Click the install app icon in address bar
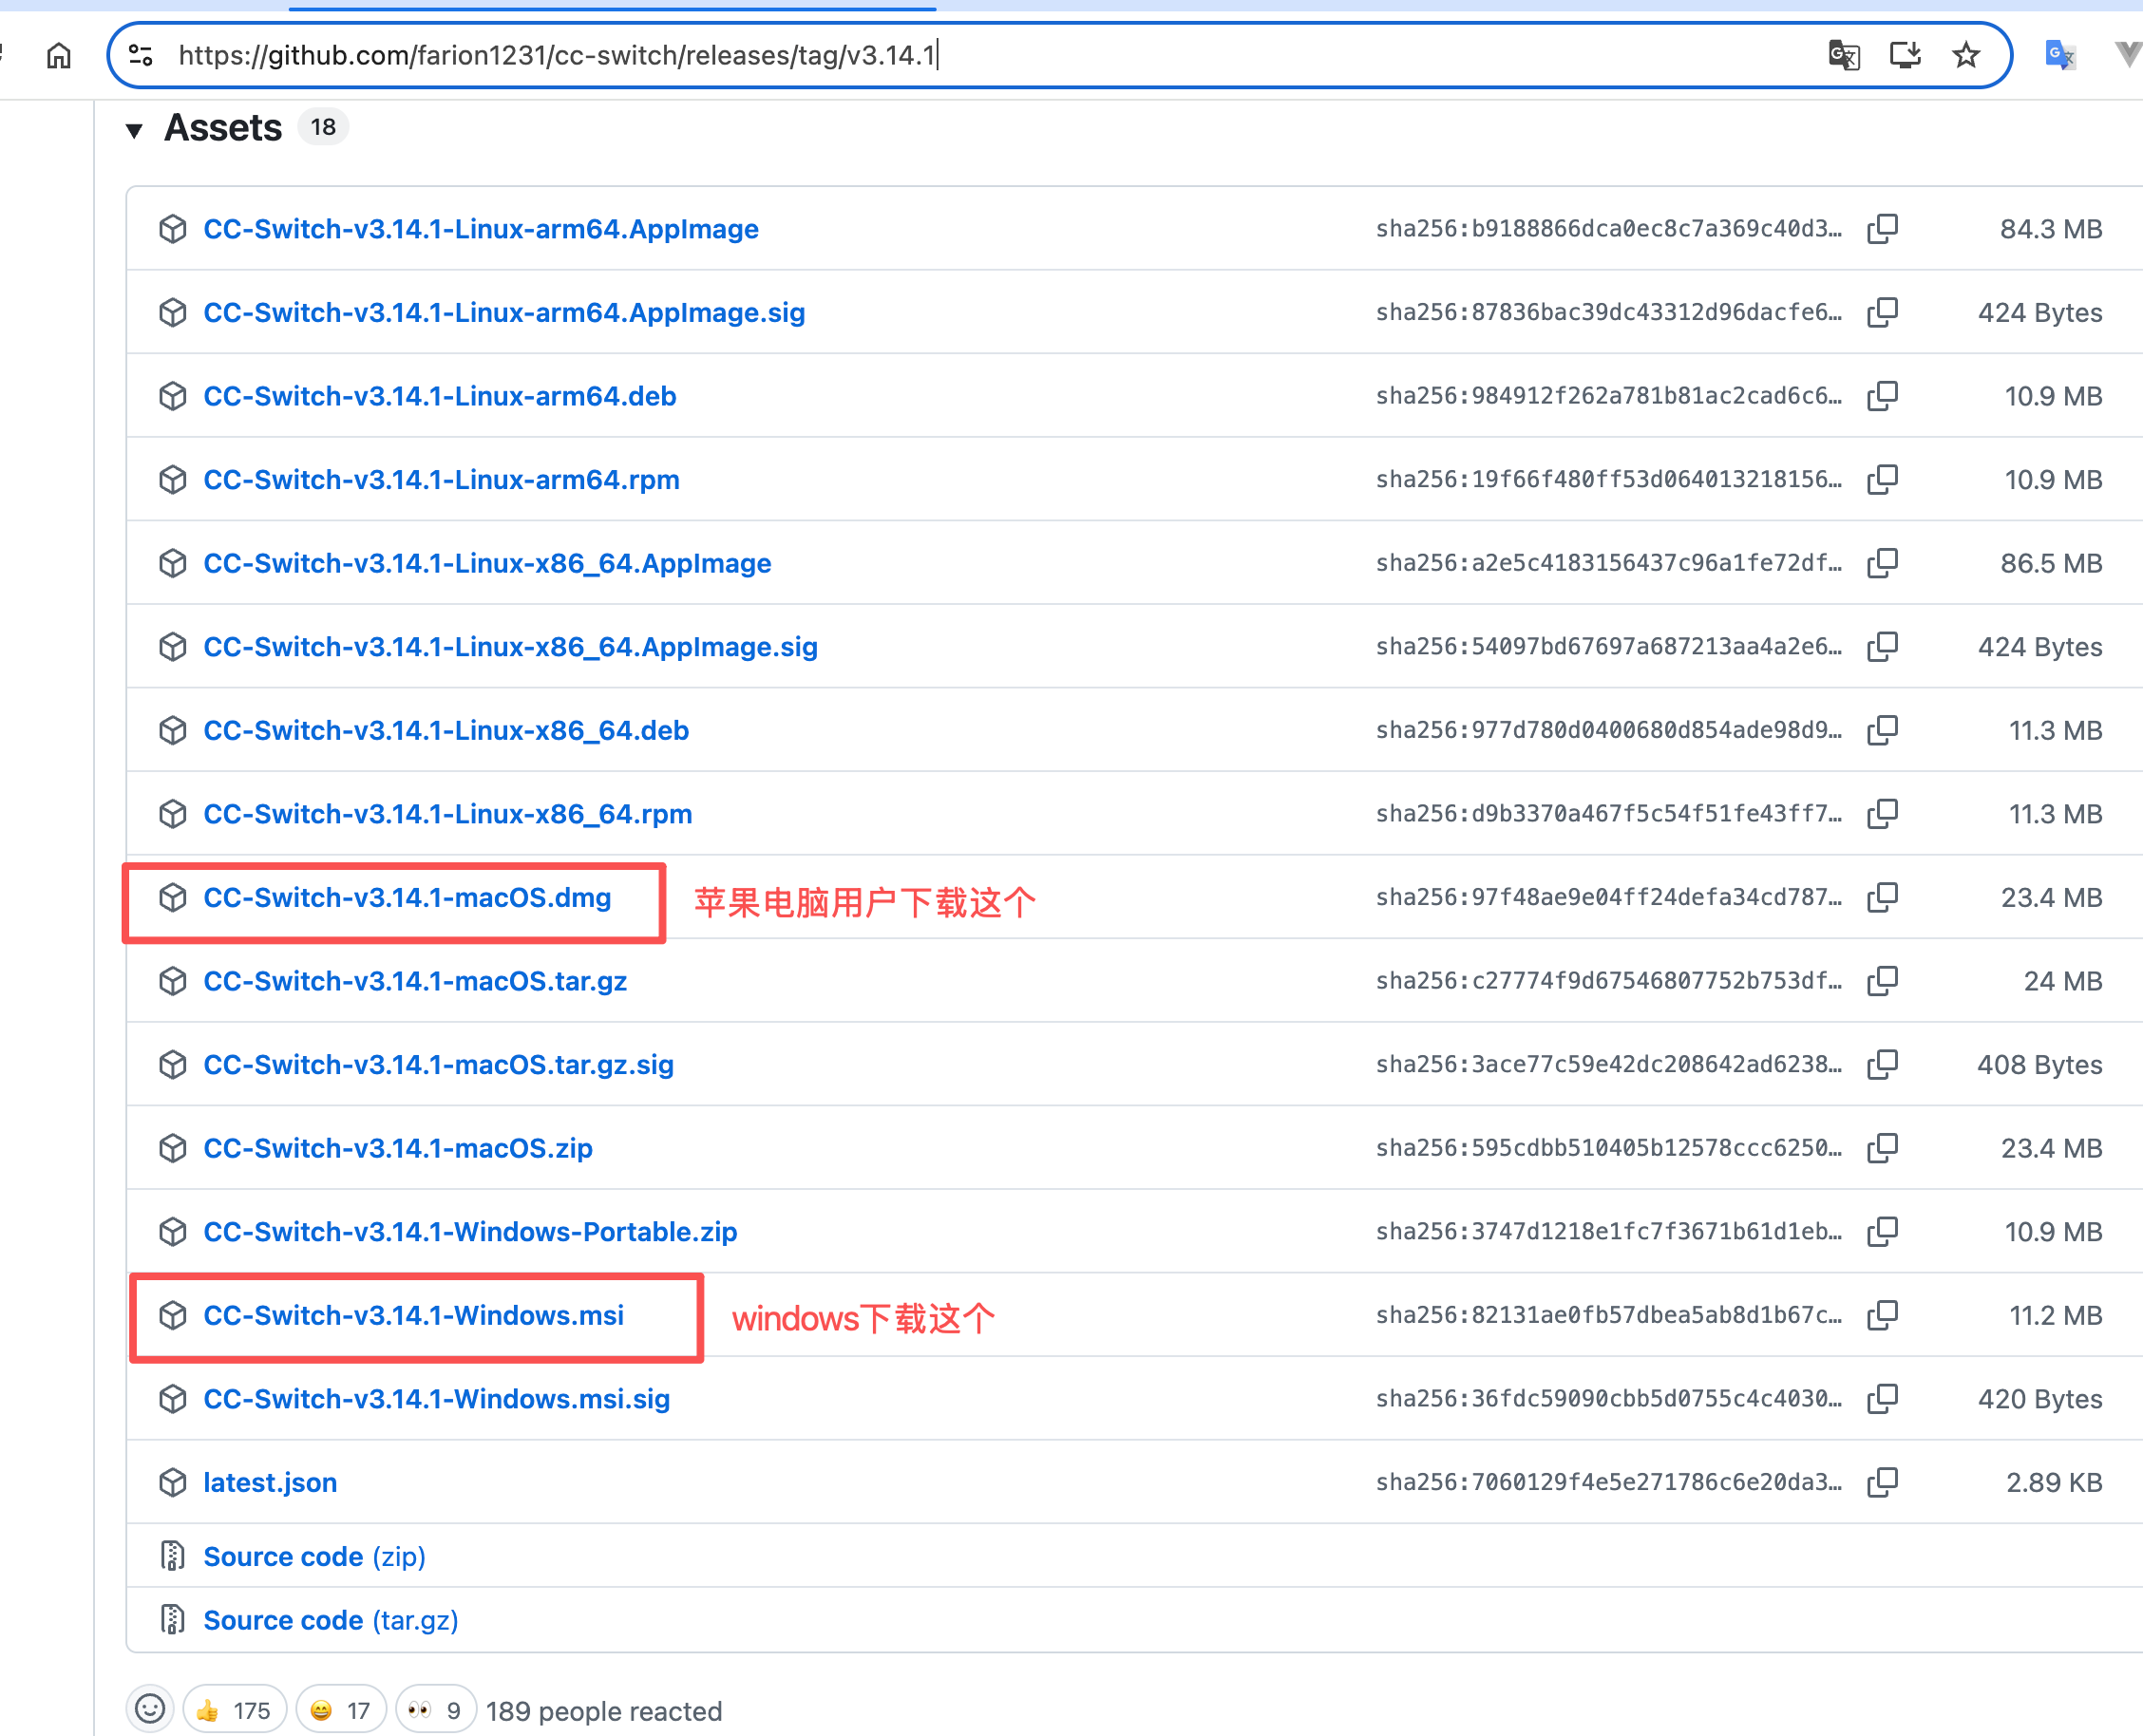The width and height of the screenshot is (2143, 1736). coord(1905,55)
